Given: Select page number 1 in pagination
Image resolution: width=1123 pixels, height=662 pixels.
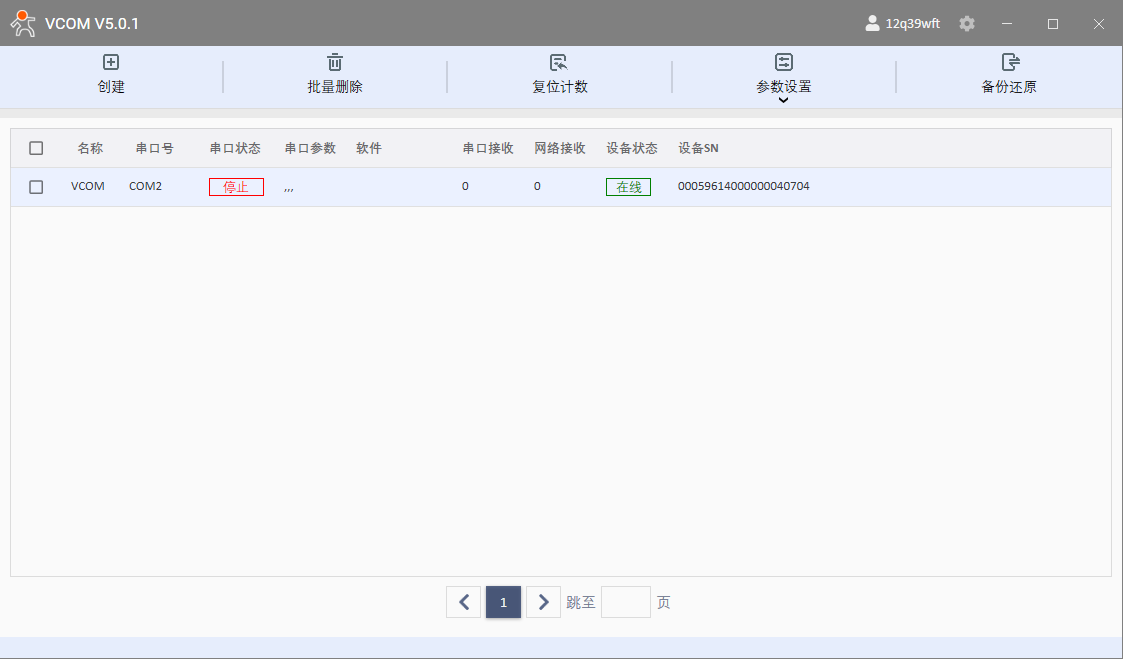Looking at the screenshot, I should point(503,602).
